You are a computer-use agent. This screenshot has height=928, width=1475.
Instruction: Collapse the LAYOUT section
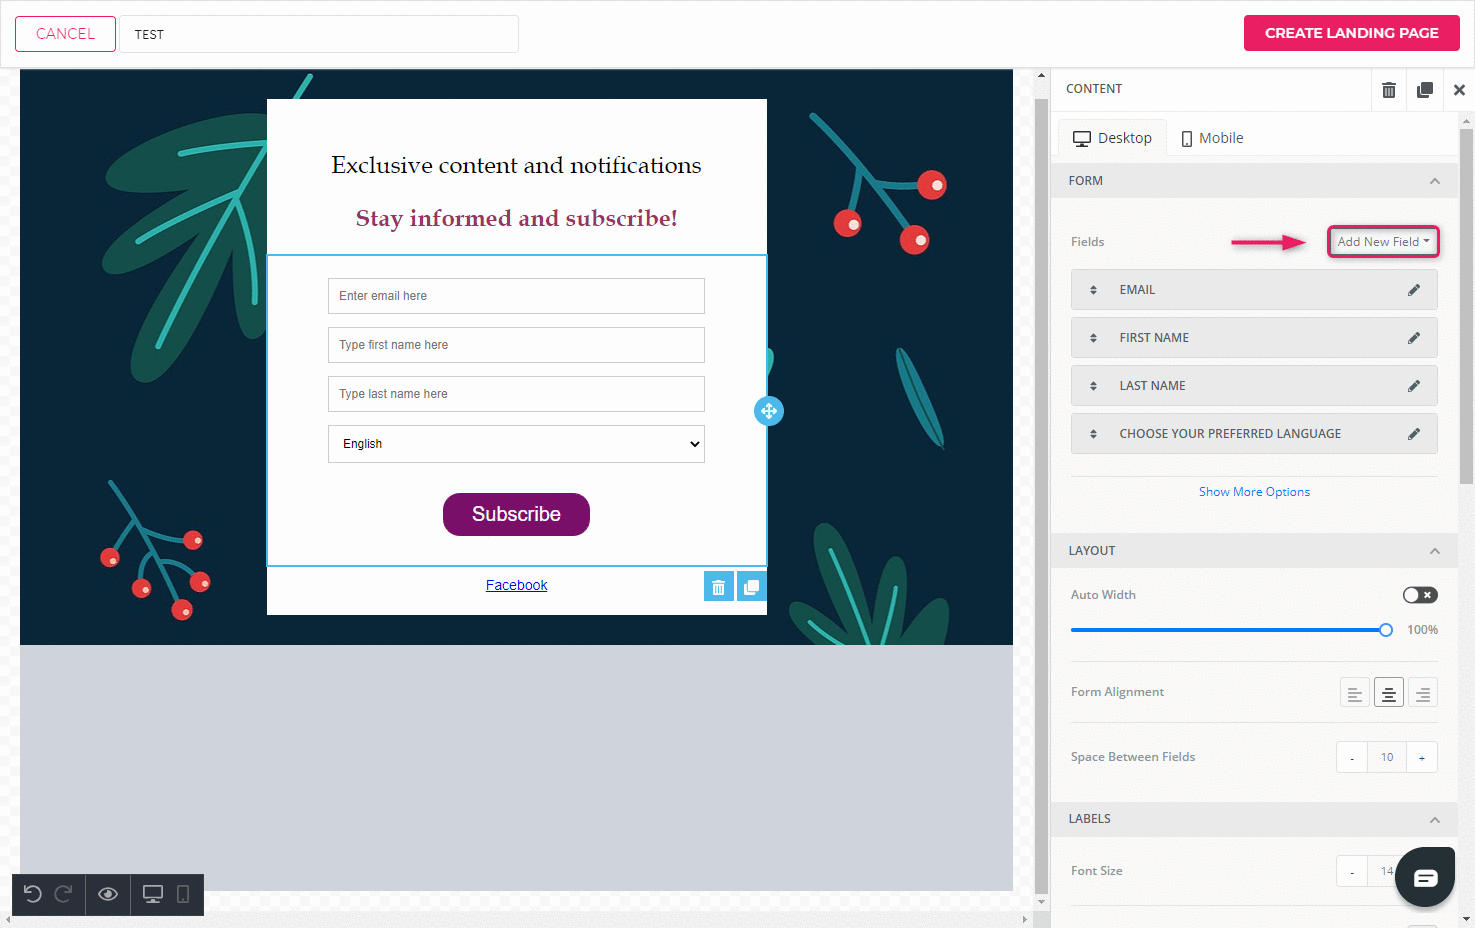click(1435, 551)
